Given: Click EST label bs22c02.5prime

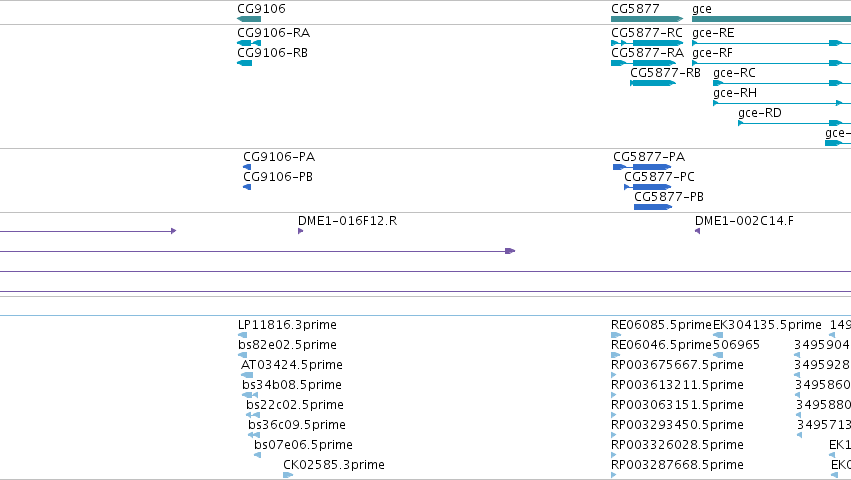Looking at the screenshot, I should [x=295, y=405].
